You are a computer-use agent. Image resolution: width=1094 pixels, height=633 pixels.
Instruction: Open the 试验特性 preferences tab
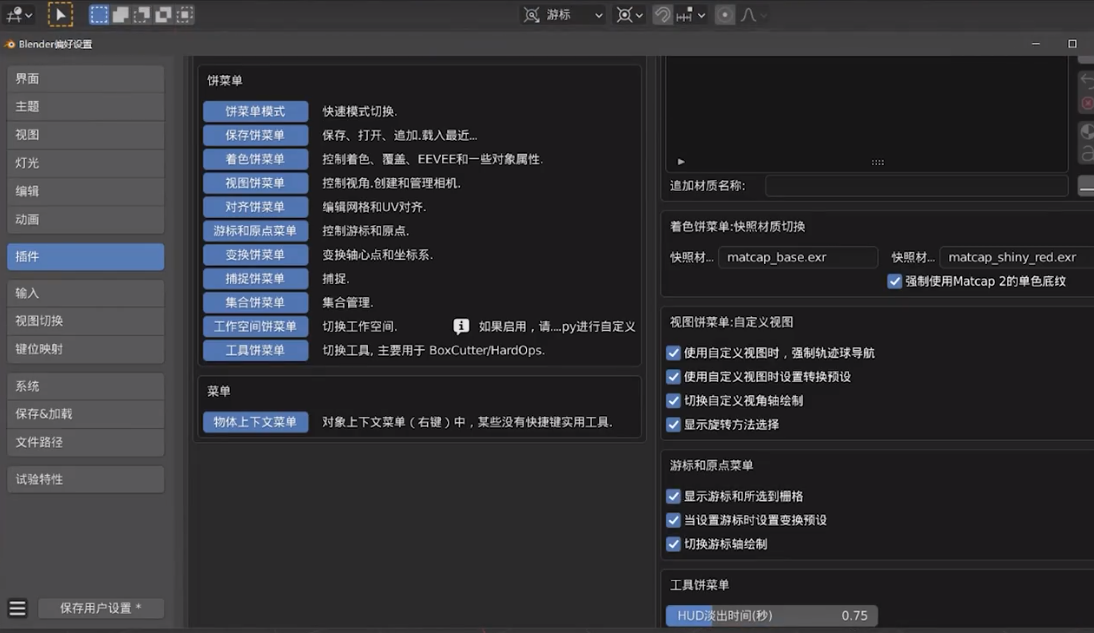click(86, 479)
